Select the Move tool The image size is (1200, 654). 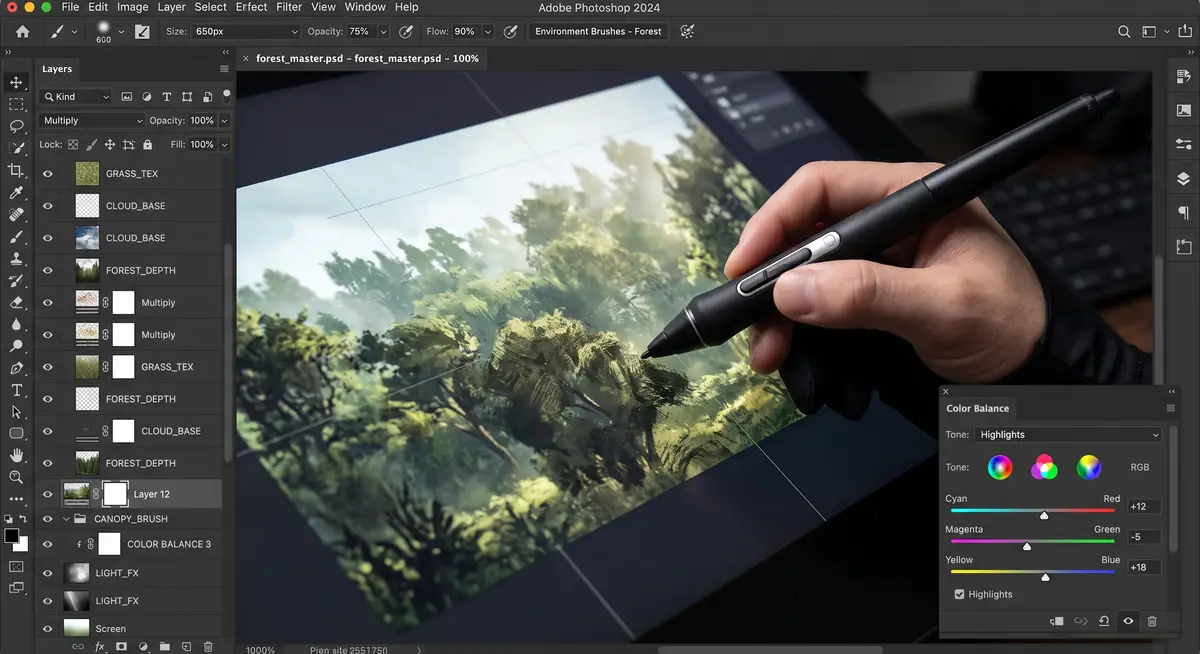(x=16, y=82)
